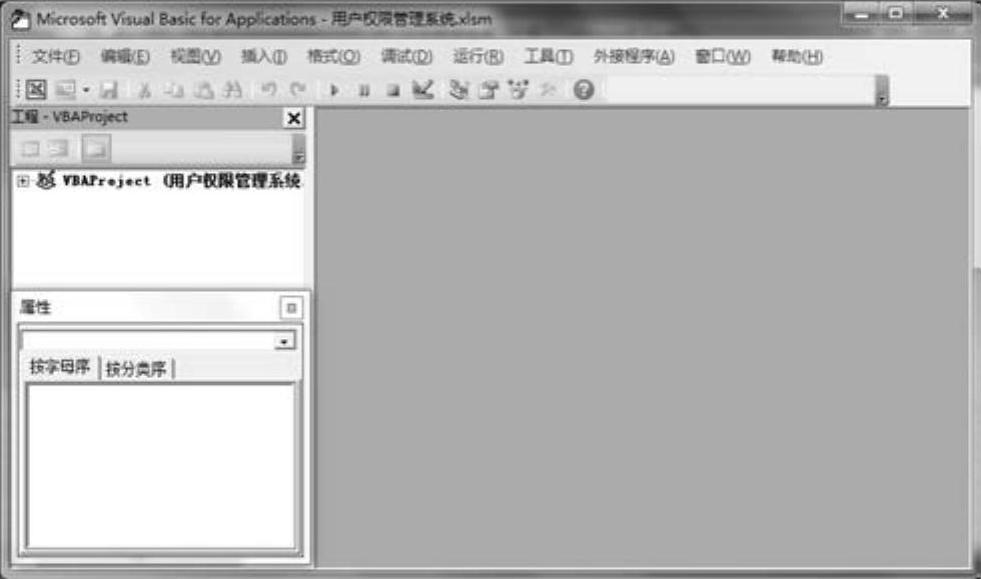Image resolution: width=981 pixels, height=579 pixels.
Task: Click the Toolbox icon in the toolbar
Action: click(548, 90)
